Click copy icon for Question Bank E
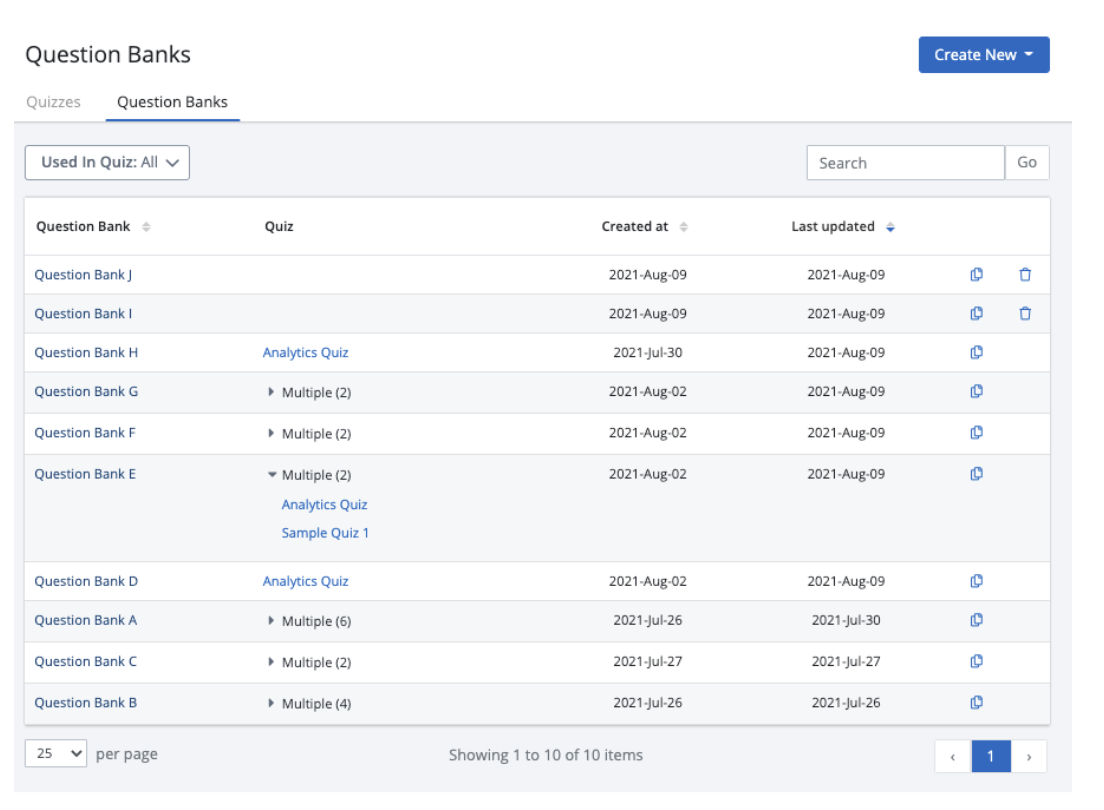 tap(977, 475)
